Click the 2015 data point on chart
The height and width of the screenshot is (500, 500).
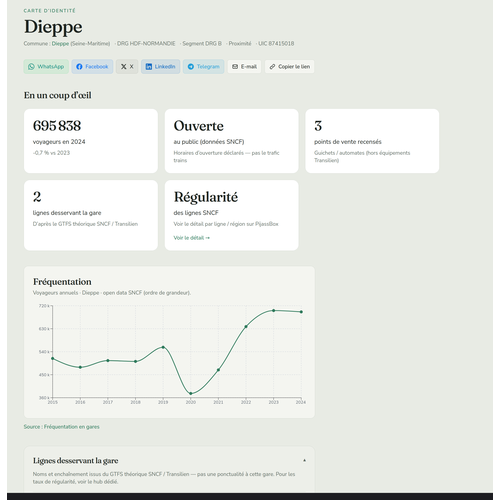[x=53, y=359]
